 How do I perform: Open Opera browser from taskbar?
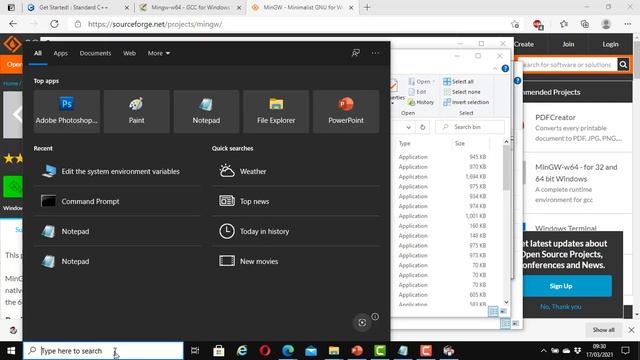pyautogui.click(x=264, y=351)
